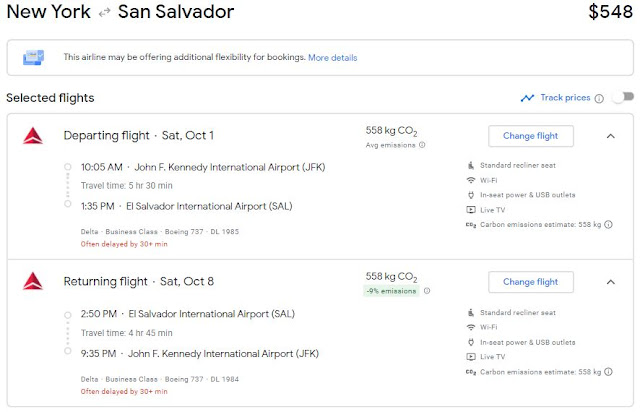Click the $548 total price
The width and height of the screenshot is (640, 412).
click(x=610, y=13)
